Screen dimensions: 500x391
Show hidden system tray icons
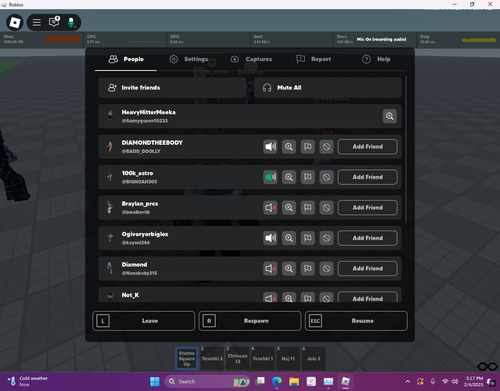(x=408, y=381)
